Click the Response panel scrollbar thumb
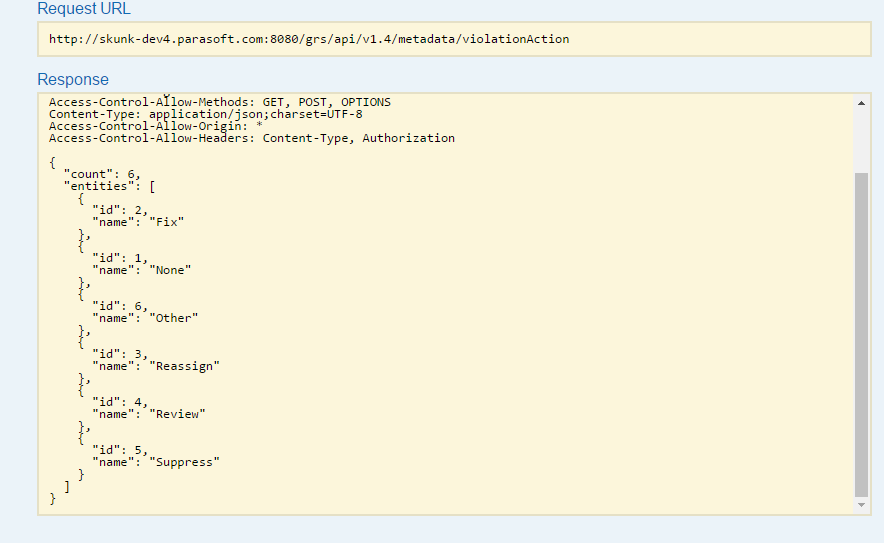The image size is (884, 543). pyautogui.click(x=861, y=335)
